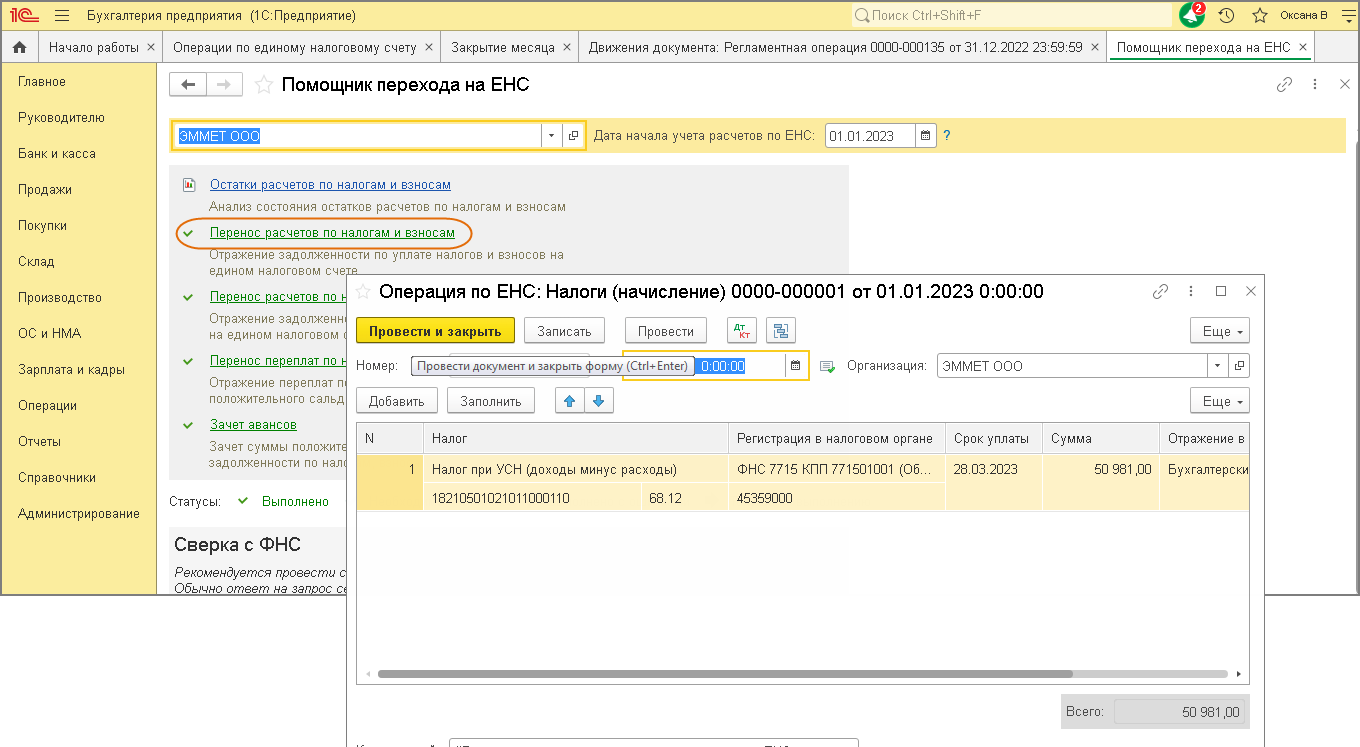Copy link icon in Помощник window
Viewport: 1360px width, 747px height.
(1285, 85)
